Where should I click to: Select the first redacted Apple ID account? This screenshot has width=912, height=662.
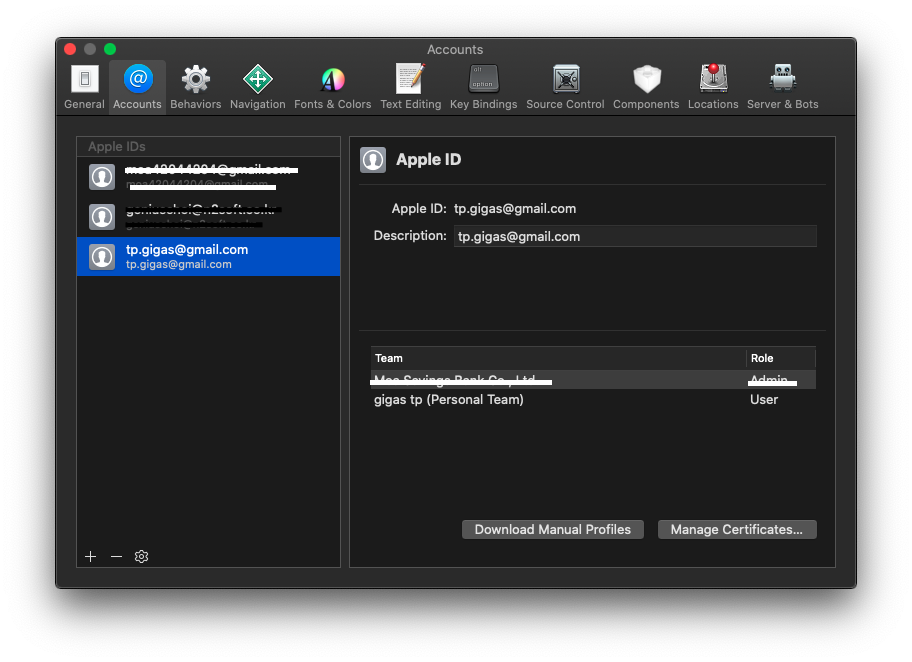point(208,177)
